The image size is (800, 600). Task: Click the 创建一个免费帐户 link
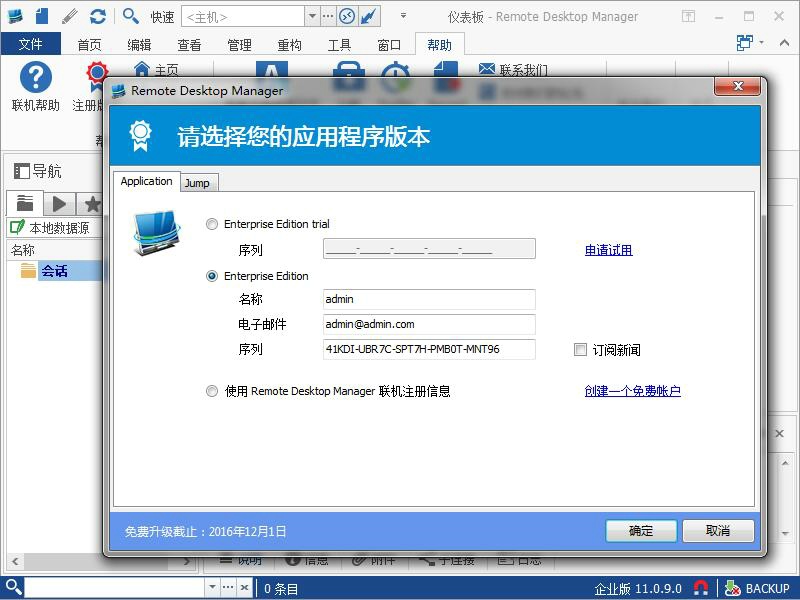633,391
